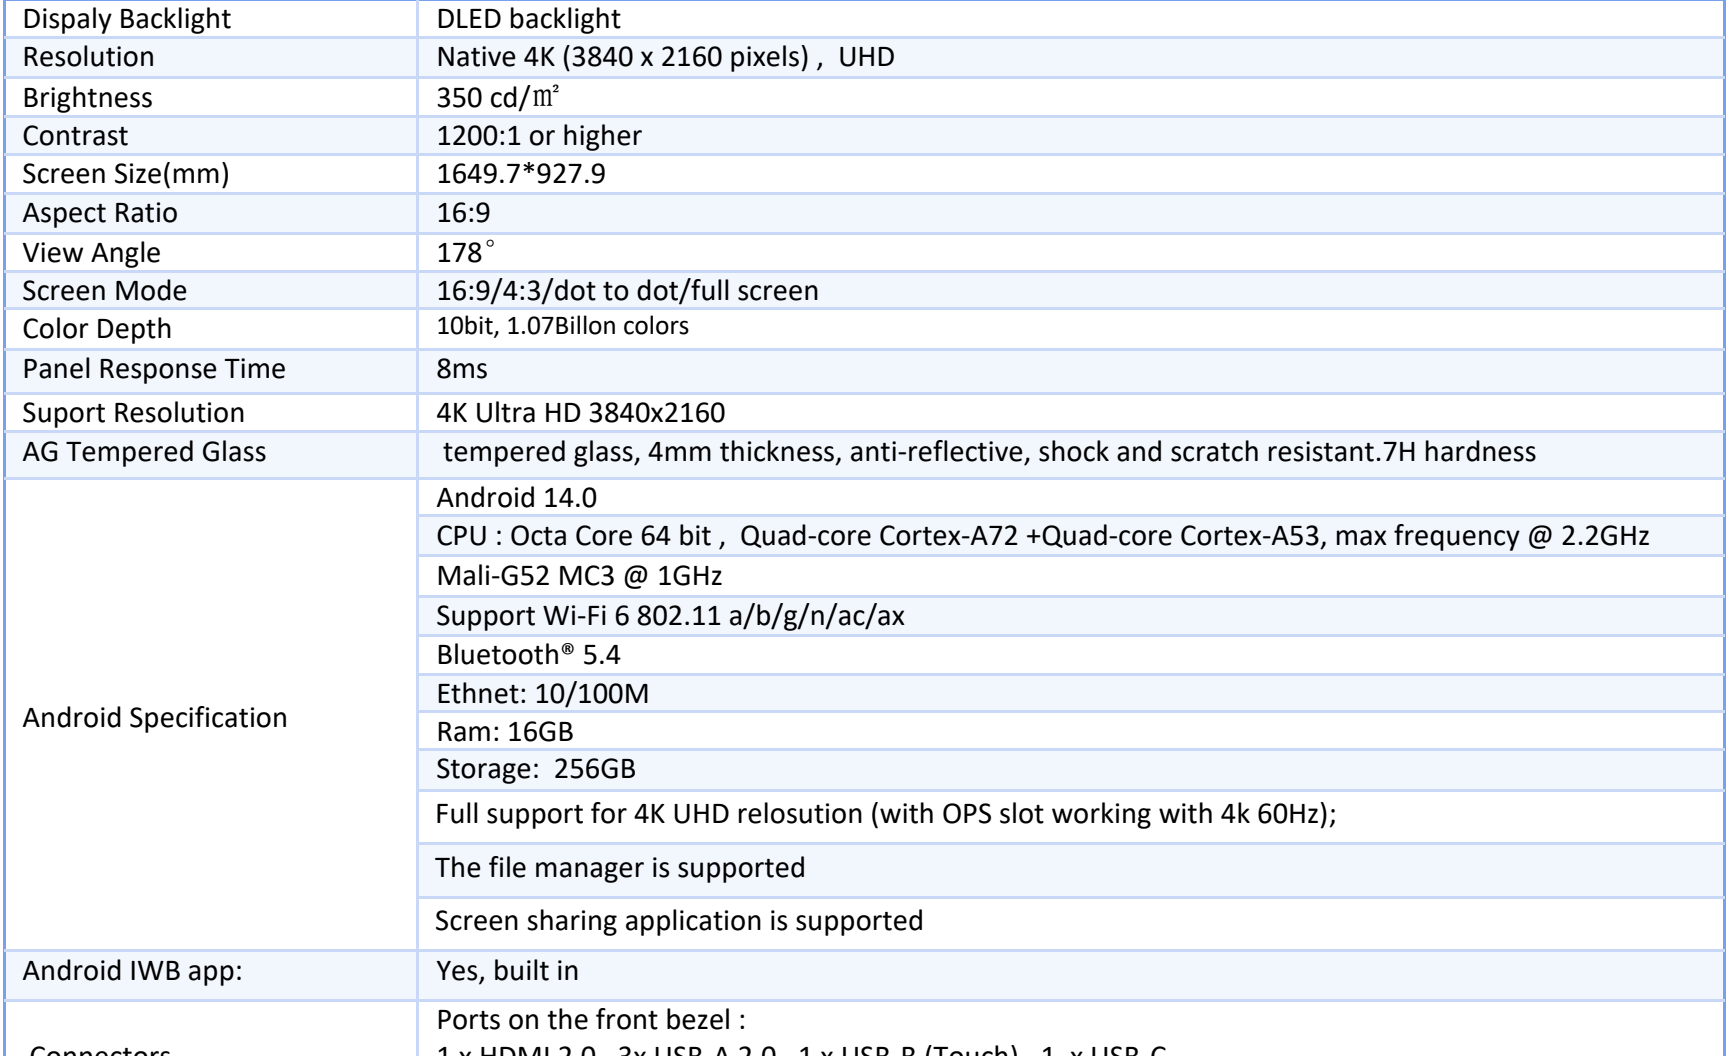Screen dimensions: 1732x1056
Task: Click the "10bit, 1.07Billon colors" text
Action: (x=562, y=327)
